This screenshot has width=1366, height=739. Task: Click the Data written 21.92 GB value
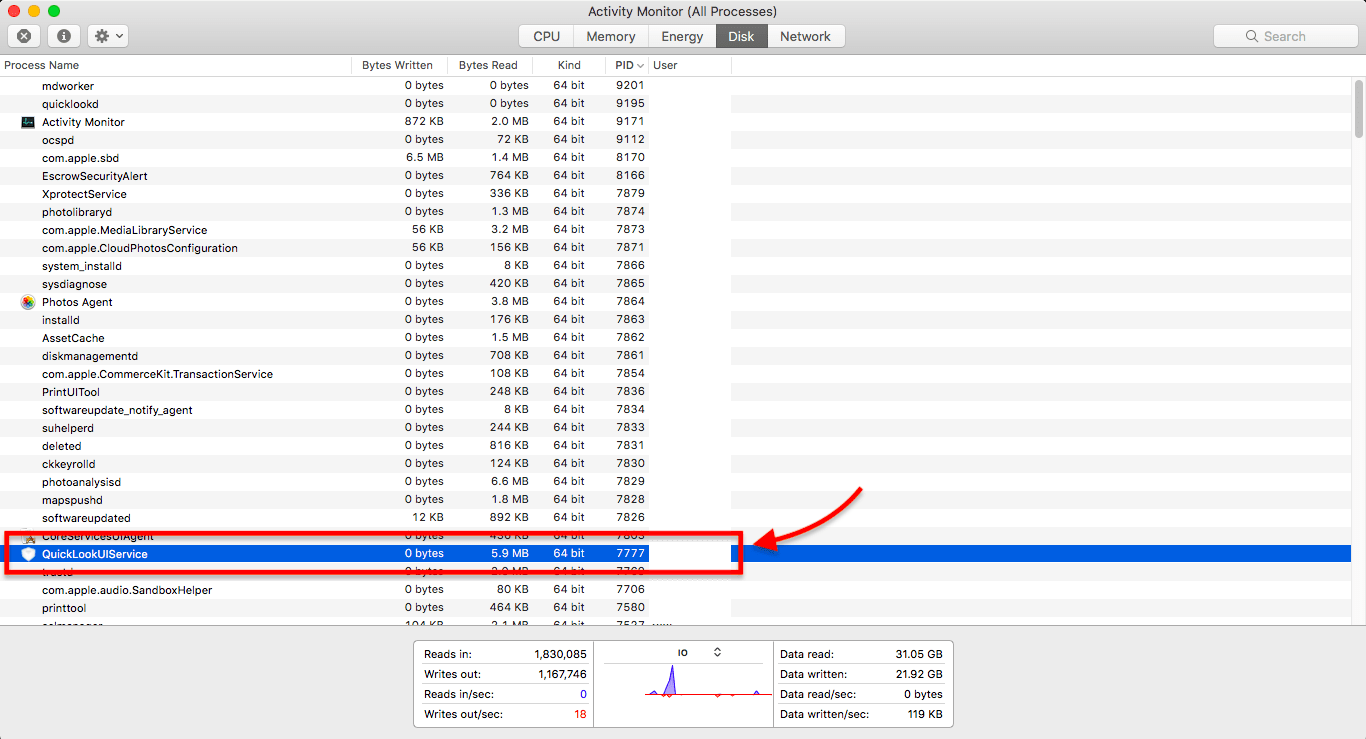pos(919,674)
